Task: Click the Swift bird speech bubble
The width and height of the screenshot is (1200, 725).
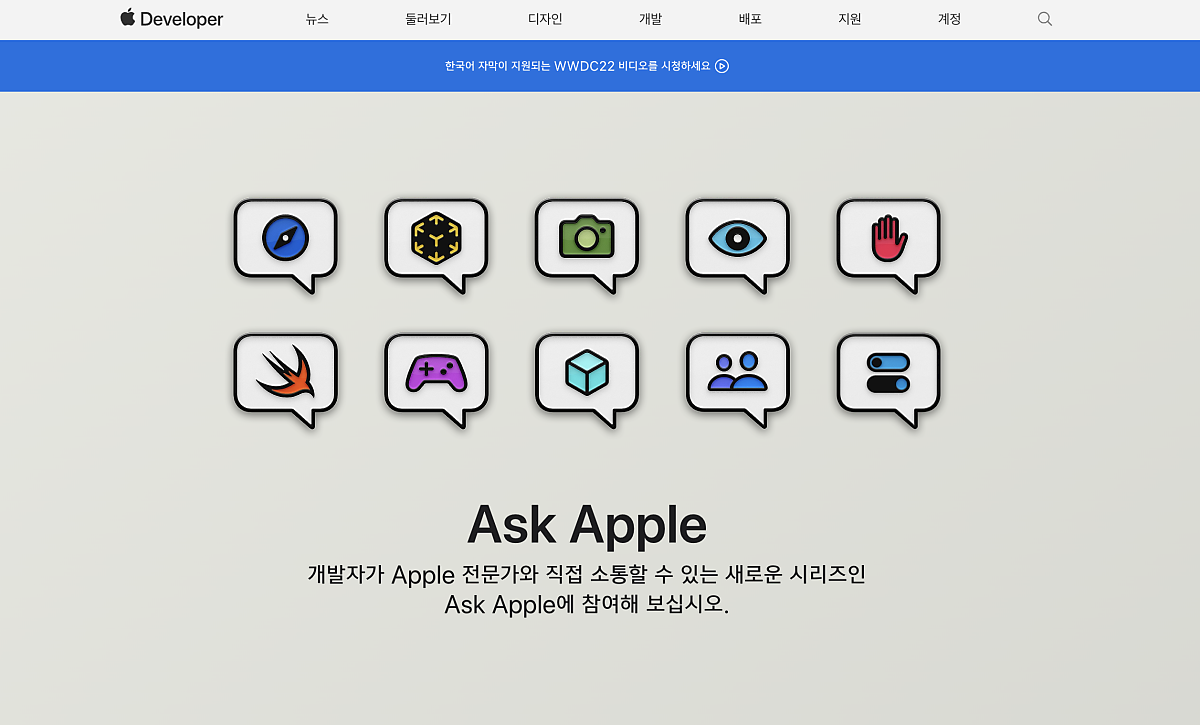Action: point(285,380)
